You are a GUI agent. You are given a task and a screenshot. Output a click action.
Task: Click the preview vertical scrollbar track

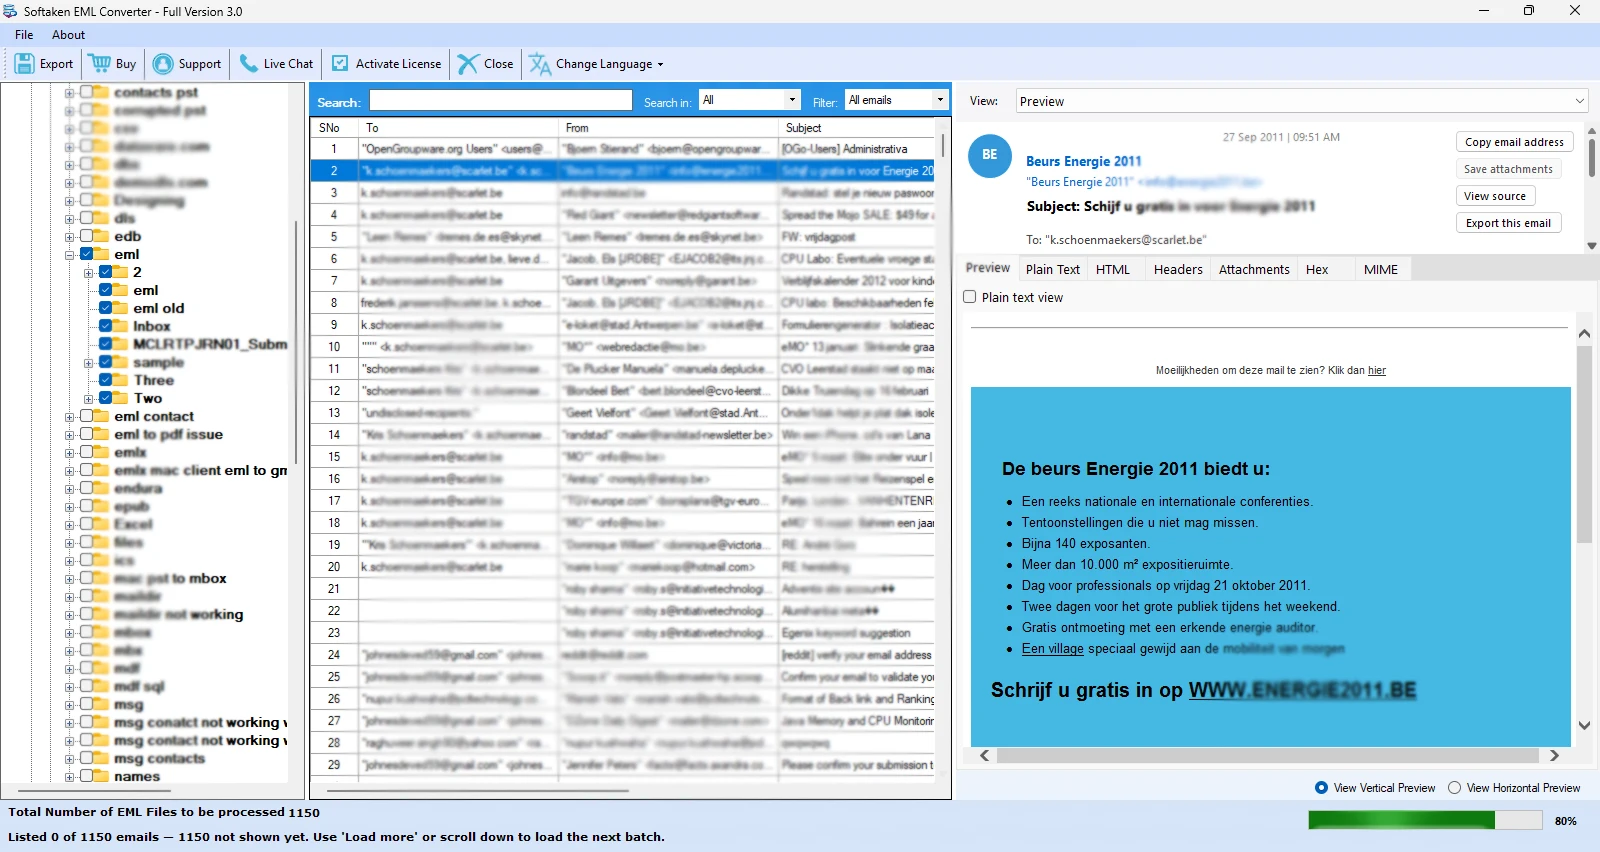1584,530
